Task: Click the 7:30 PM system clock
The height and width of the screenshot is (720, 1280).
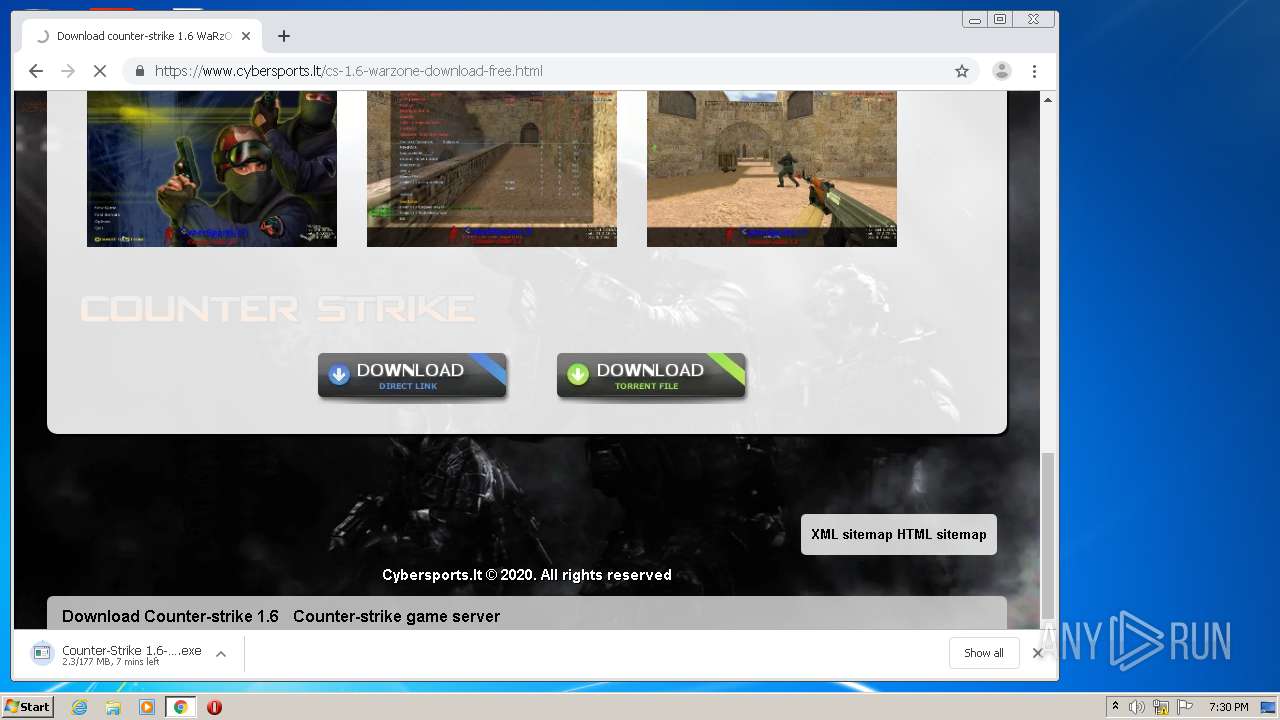Action: point(1228,707)
